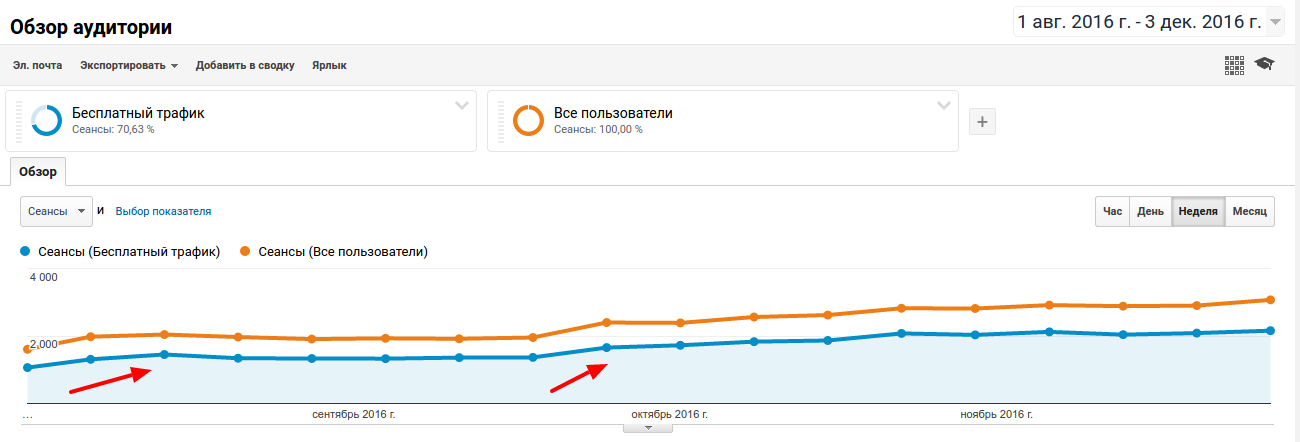Image resolution: width=1300 pixels, height=442 pixels.
Task: Expand the Все пользователи segment chevron
Action: (943, 105)
